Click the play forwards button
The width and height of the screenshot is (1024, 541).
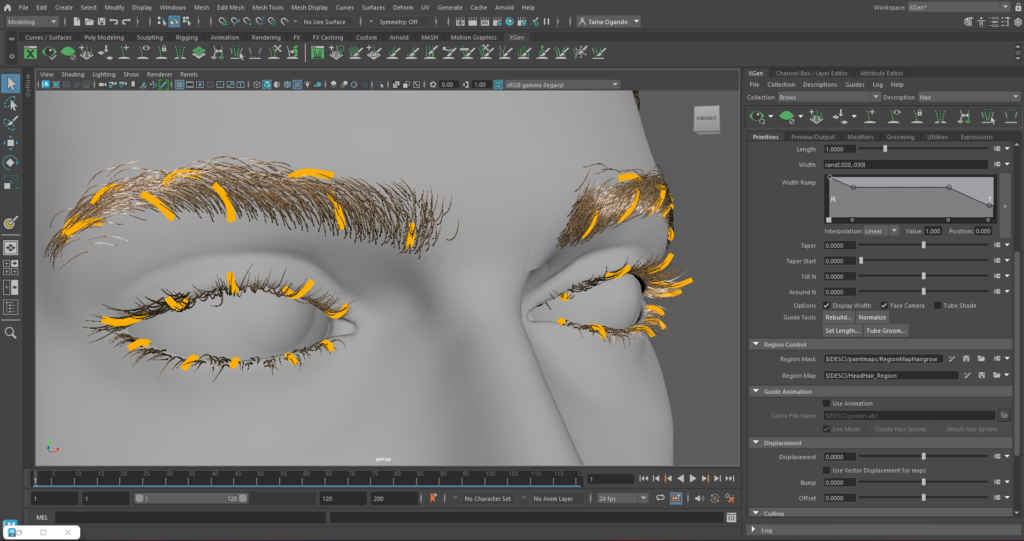pos(692,479)
